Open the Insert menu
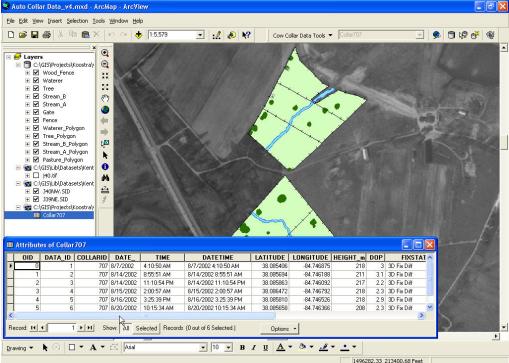The width and height of the screenshot is (509, 363). pos(55,21)
